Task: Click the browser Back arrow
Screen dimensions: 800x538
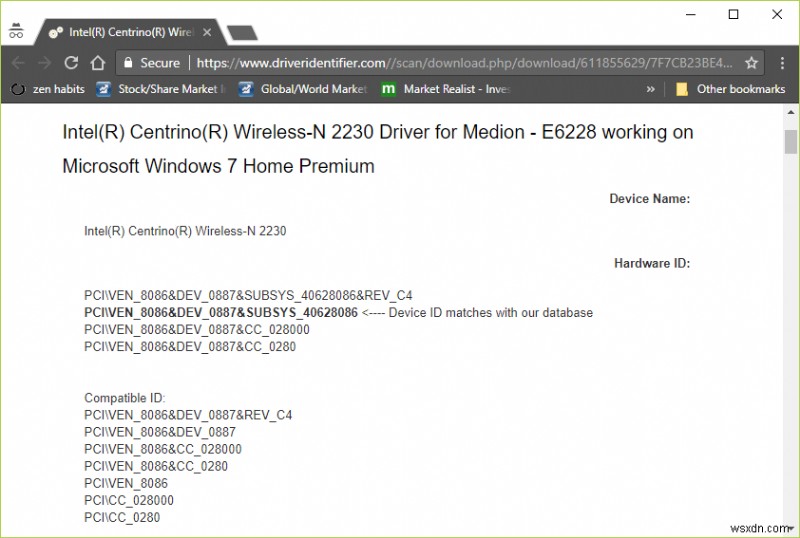Action: point(18,63)
